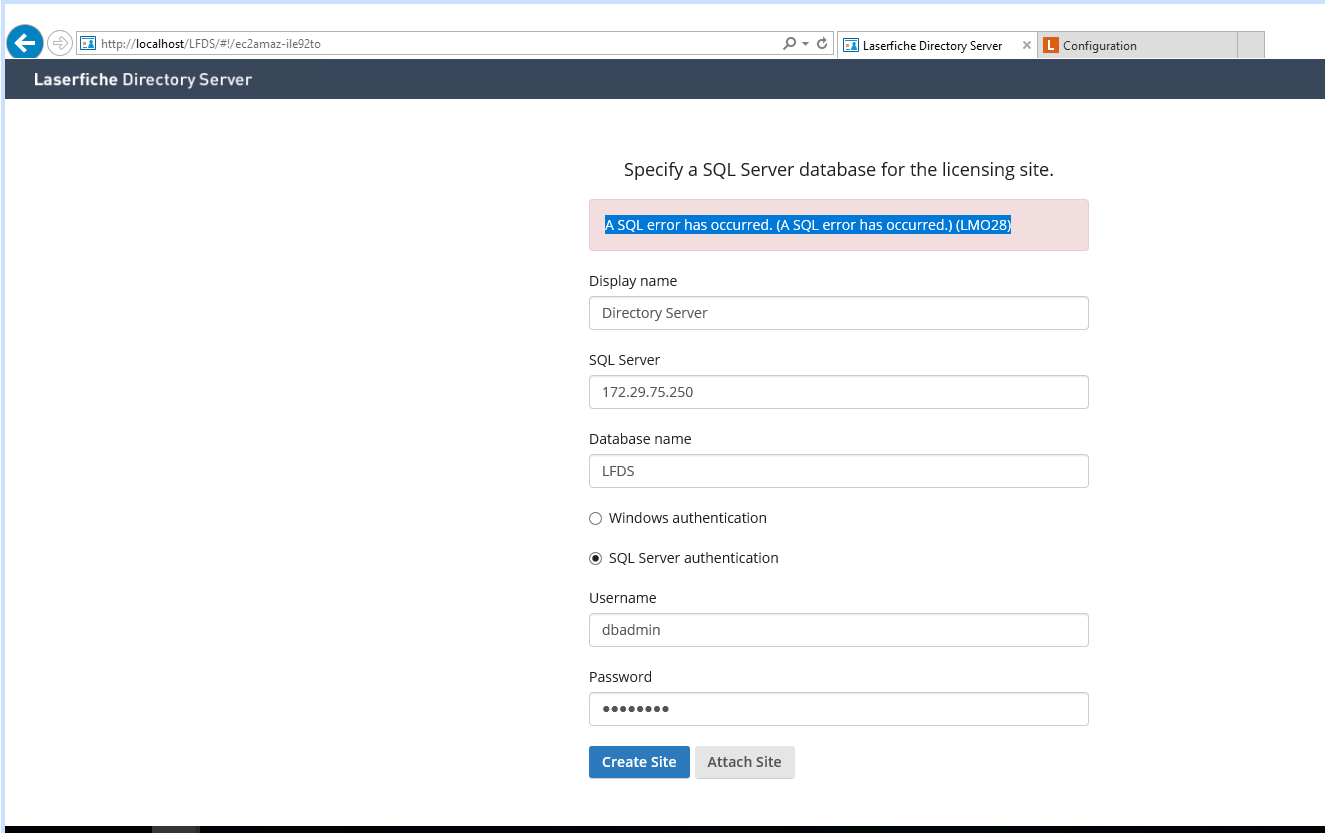
Task: Click the orange Configuration tab icon
Action: click(1050, 45)
